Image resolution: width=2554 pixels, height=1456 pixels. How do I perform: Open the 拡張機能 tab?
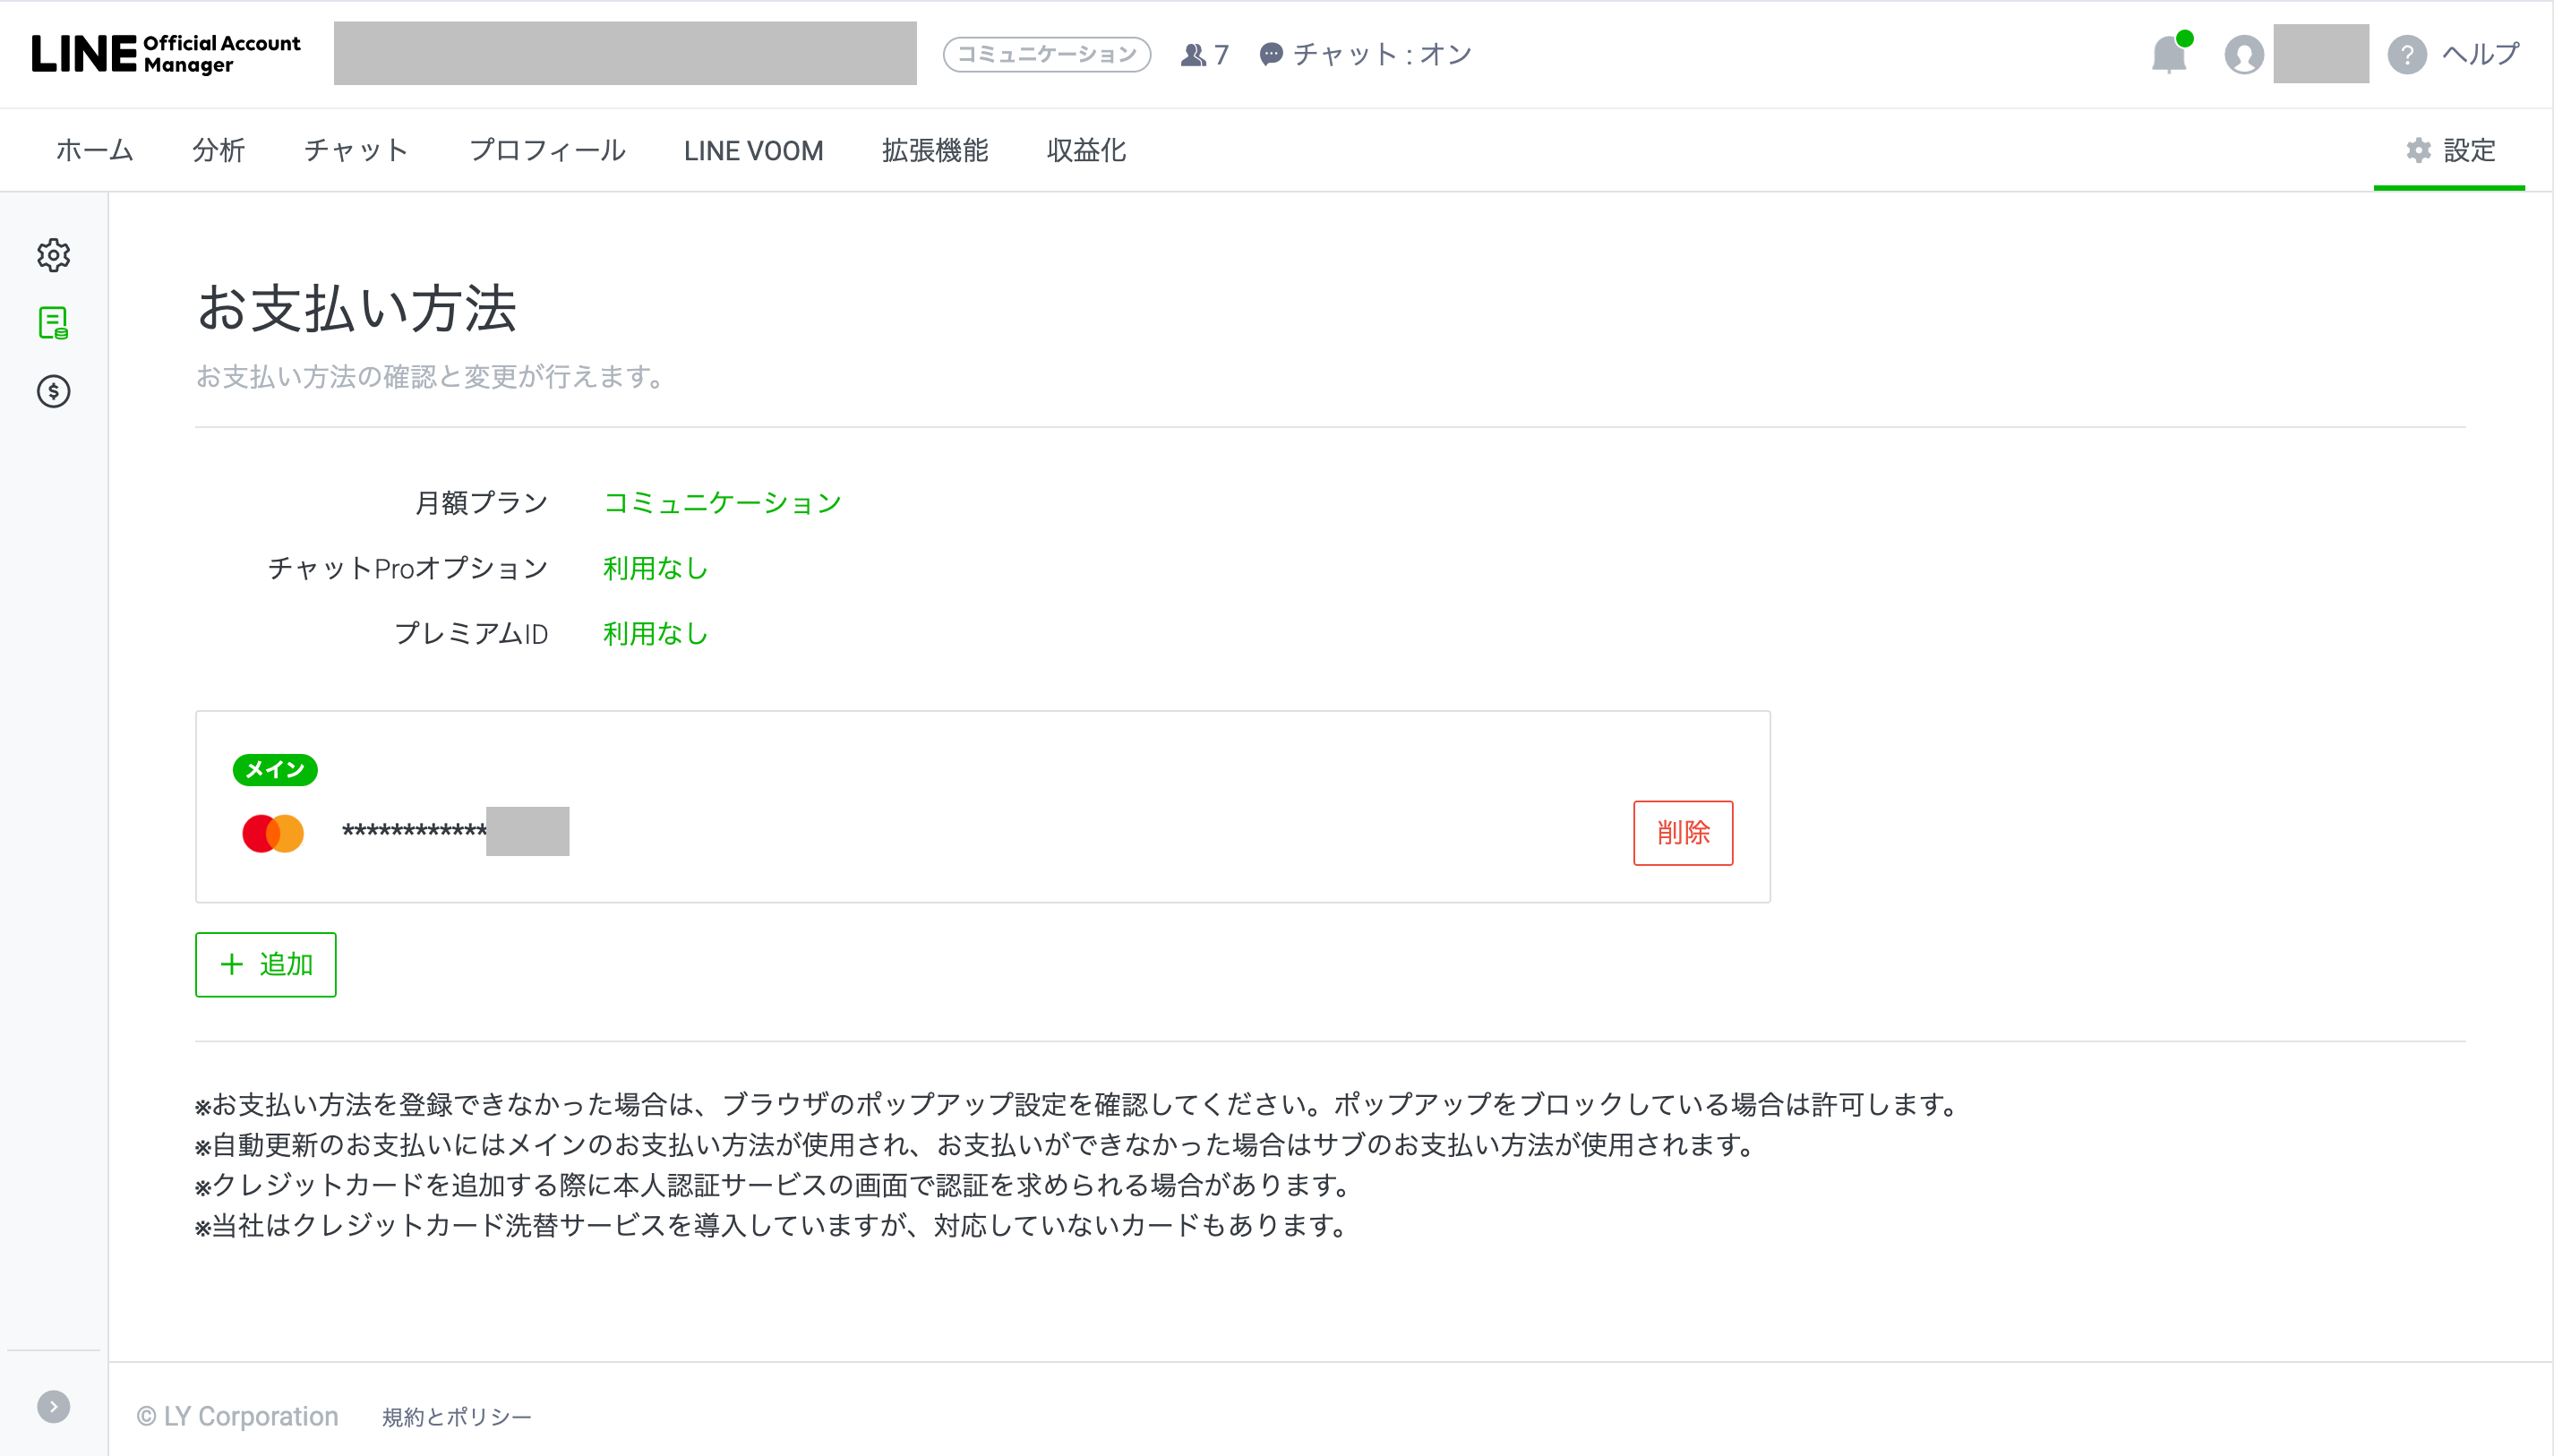pos(935,150)
